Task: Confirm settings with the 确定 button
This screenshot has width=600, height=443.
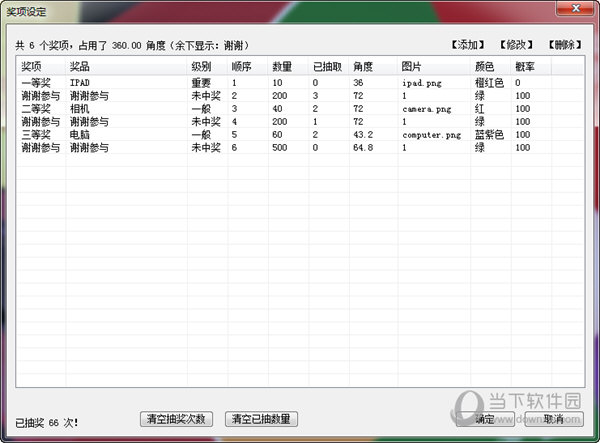Action: point(486,419)
